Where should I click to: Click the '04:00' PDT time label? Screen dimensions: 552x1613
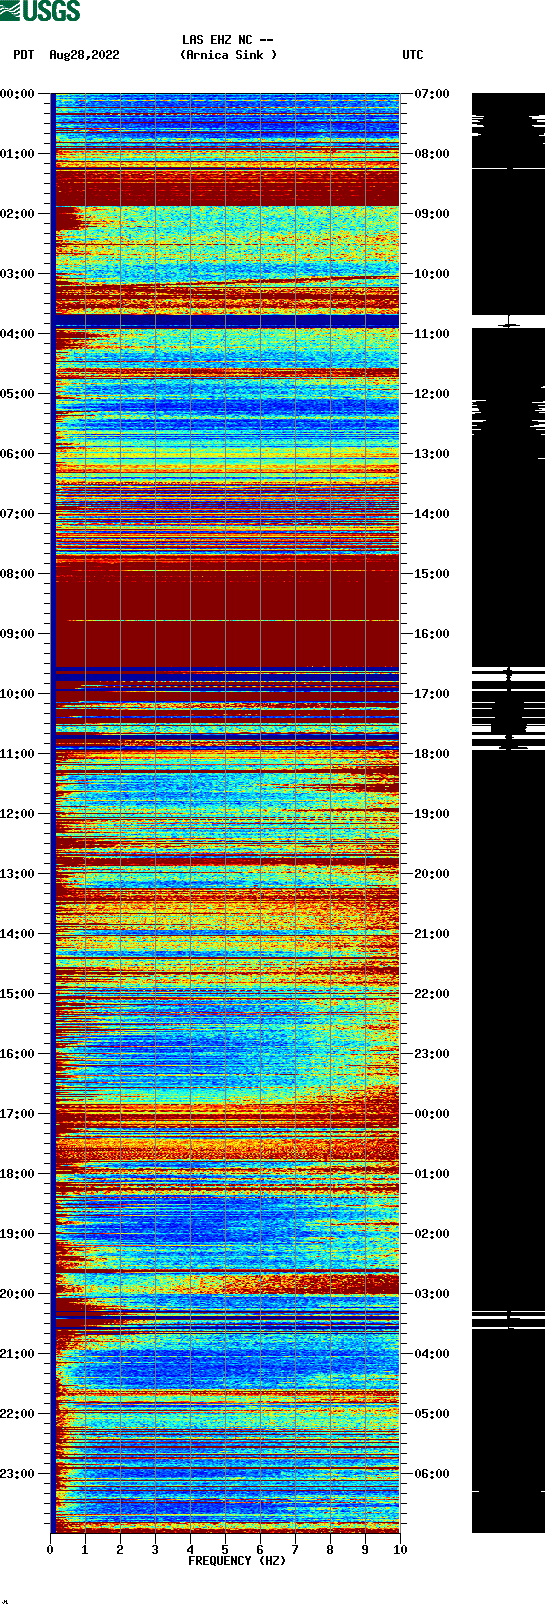[18, 334]
